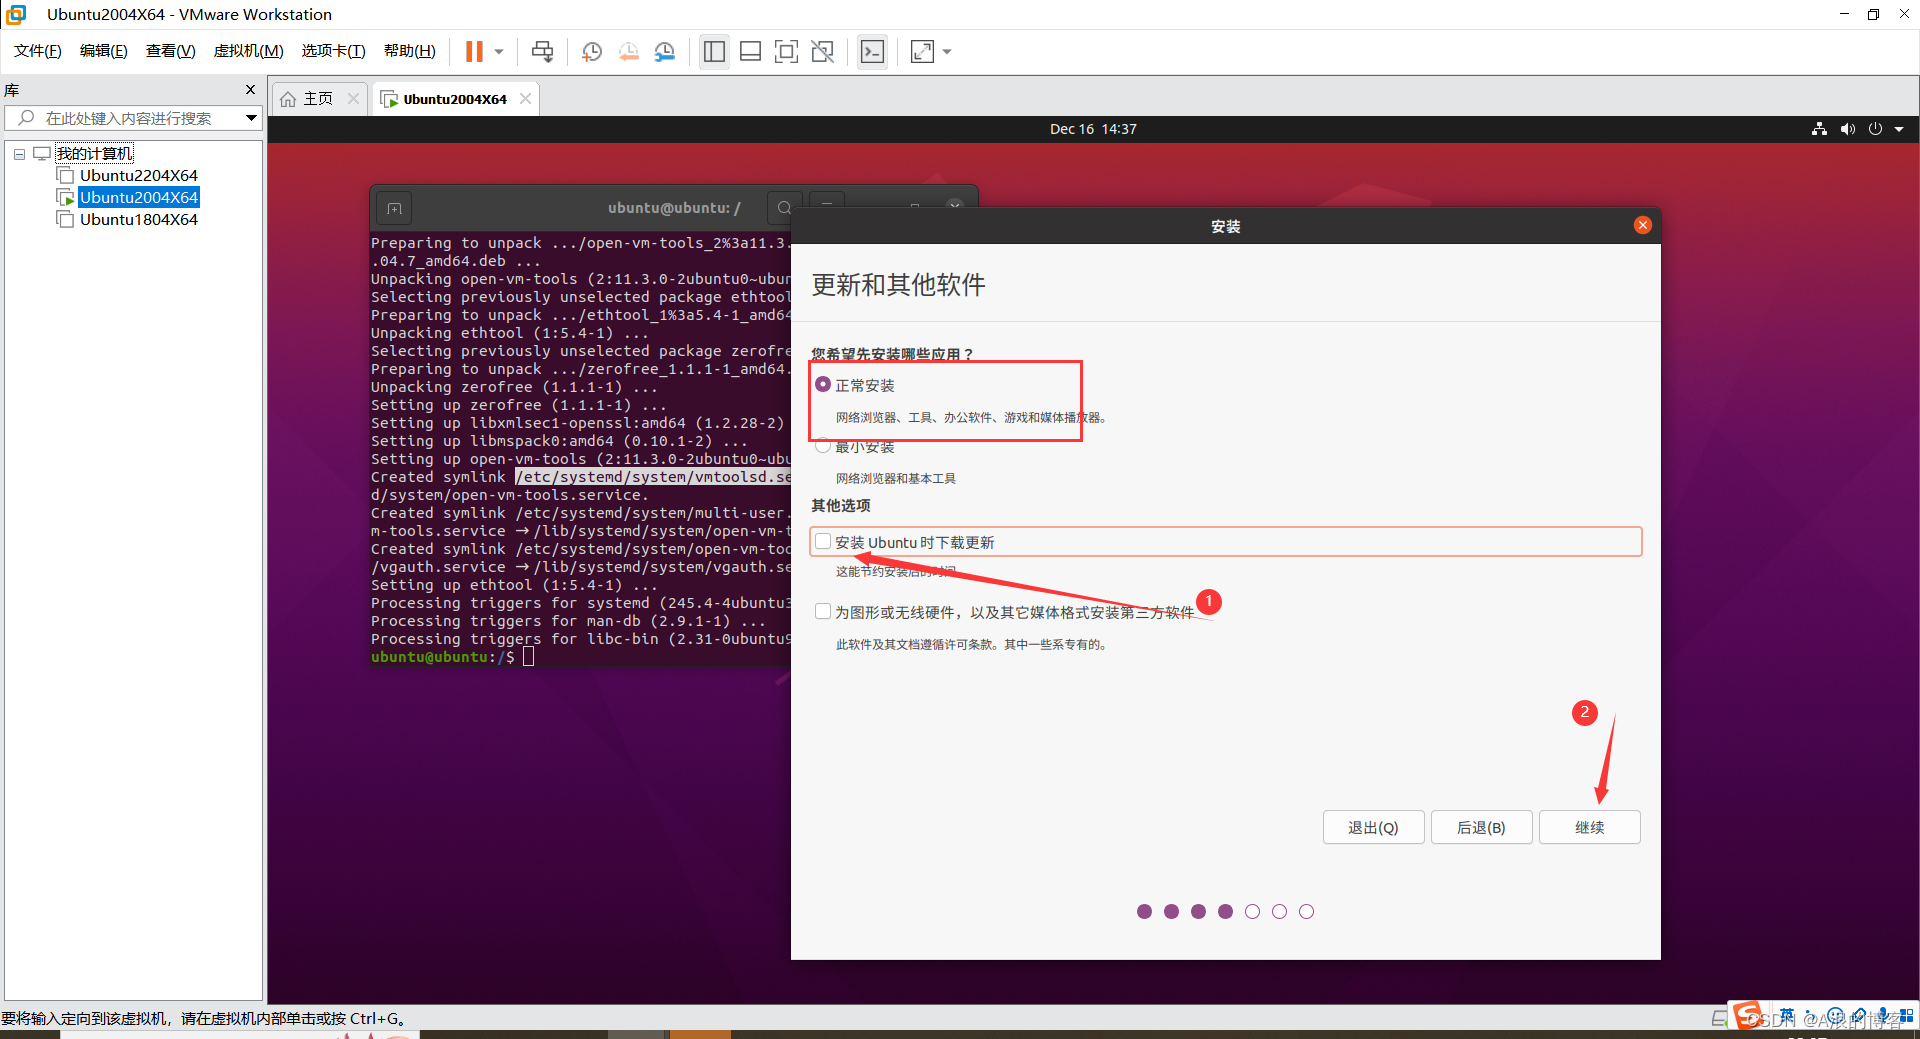Select Ubuntu2204X64 in the library tree
This screenshot has height=1039, width=1920.
[139, 175]
